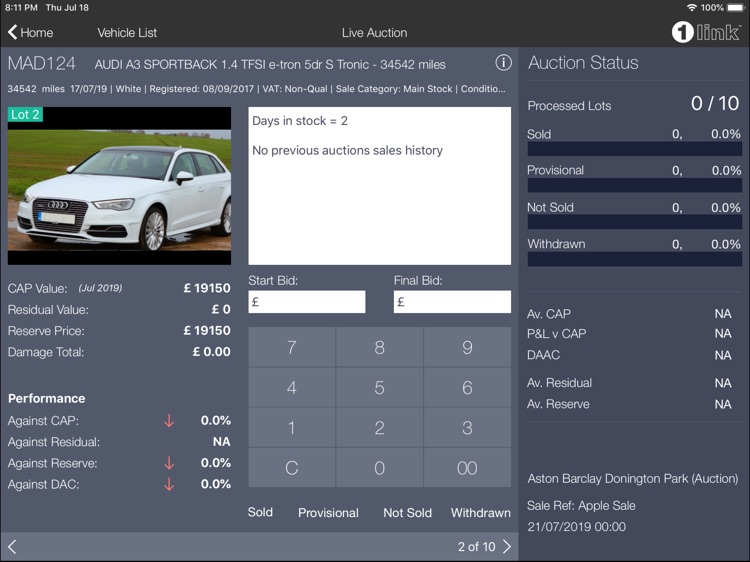Tap the Av. Reserve row label

pos(558,404)
